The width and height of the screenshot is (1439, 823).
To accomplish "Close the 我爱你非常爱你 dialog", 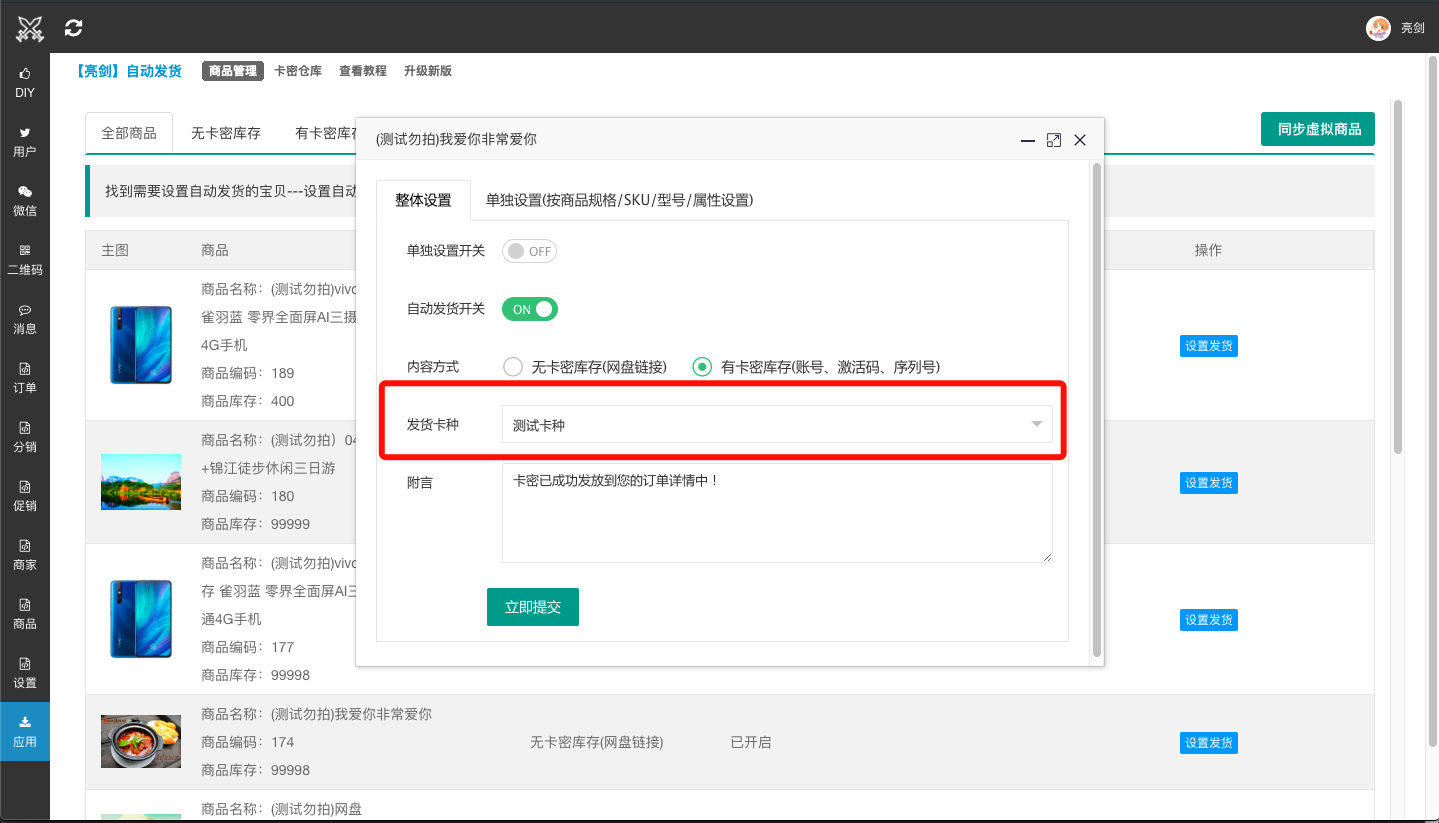I will [1080, 140].
